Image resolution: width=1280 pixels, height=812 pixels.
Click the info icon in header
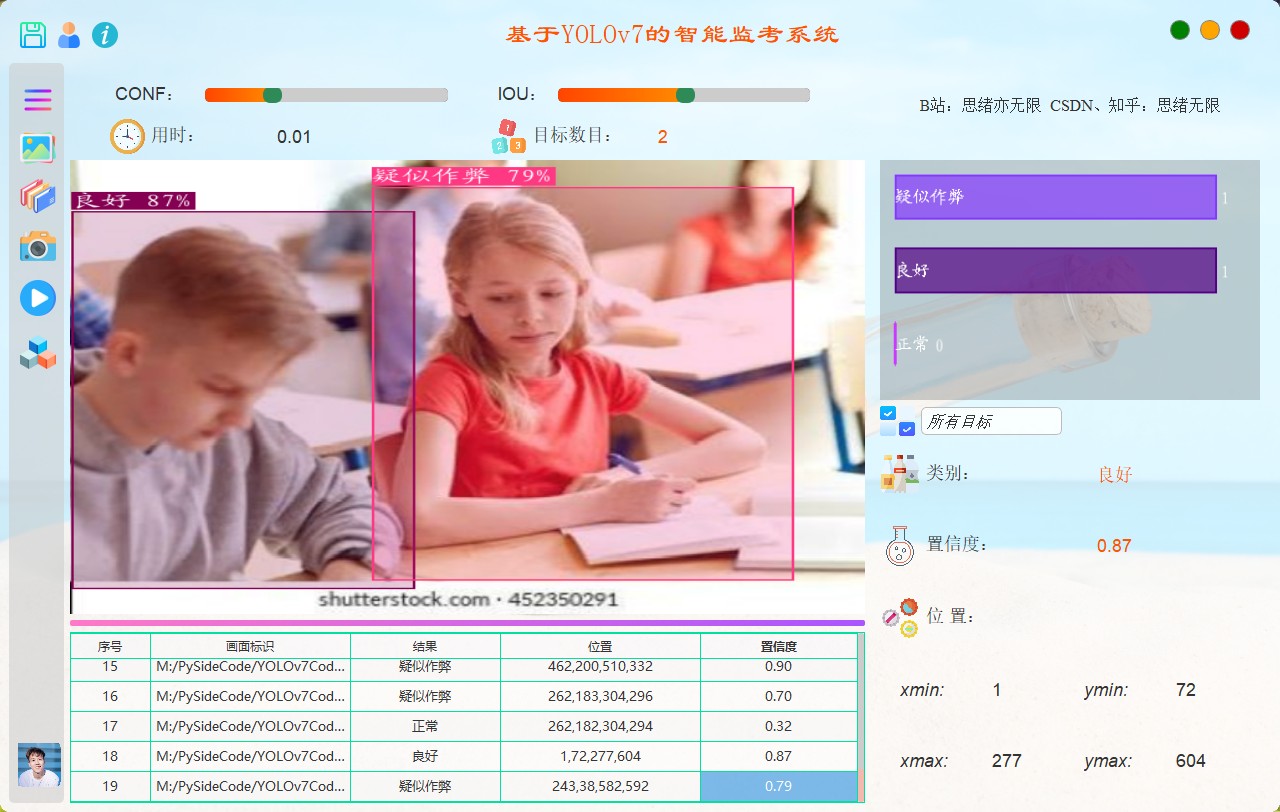pyautogui.click(x=105, y=35)
